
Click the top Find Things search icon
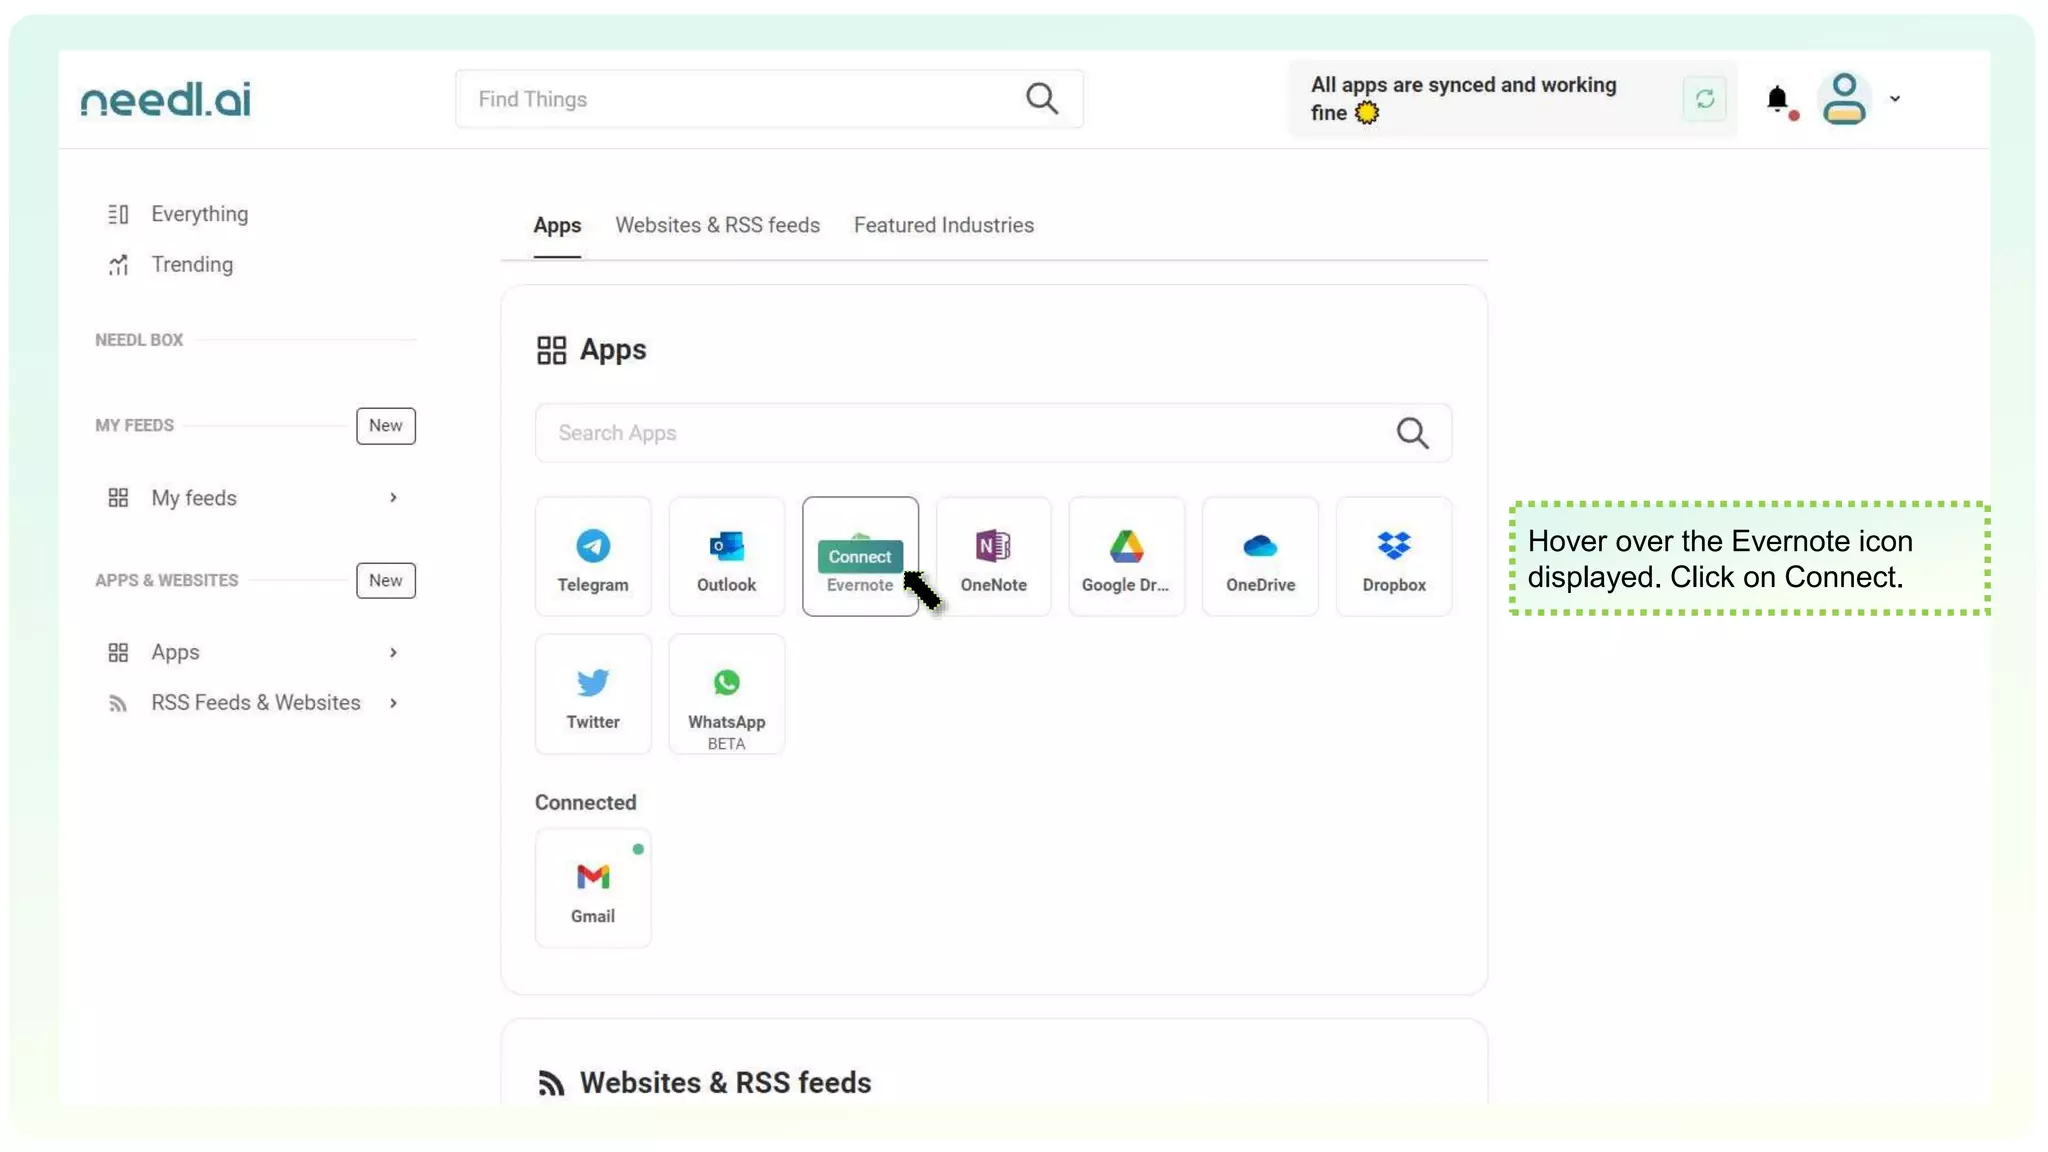pos(1042,99)
